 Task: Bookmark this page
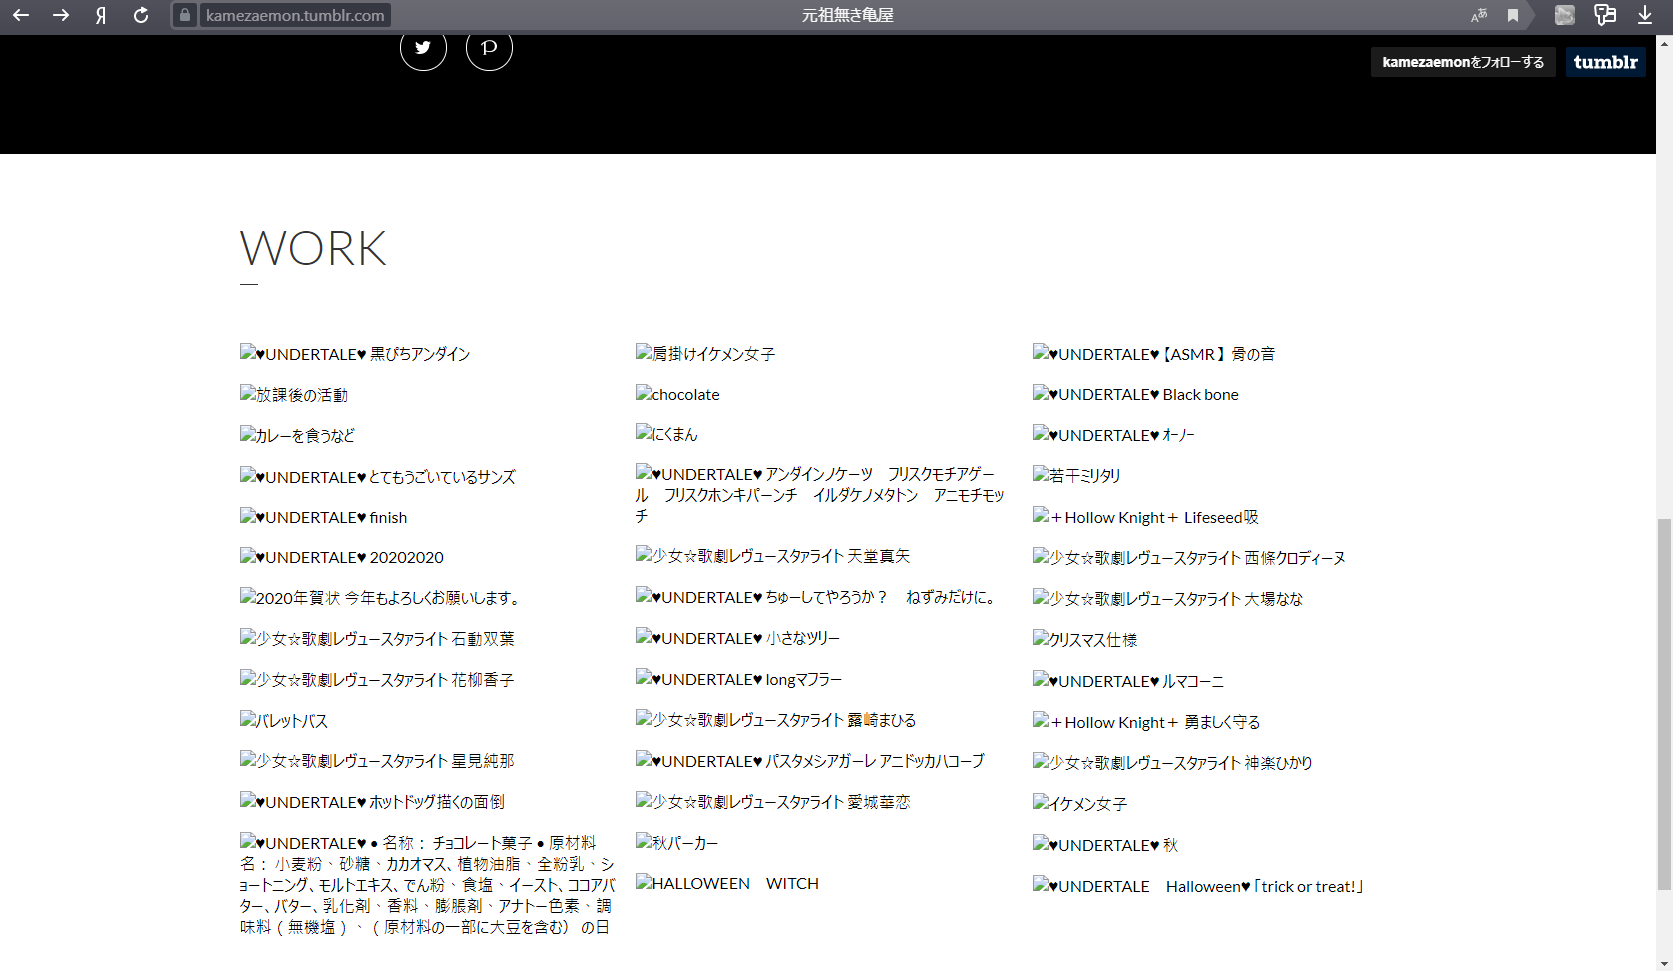pos(1513,15)
